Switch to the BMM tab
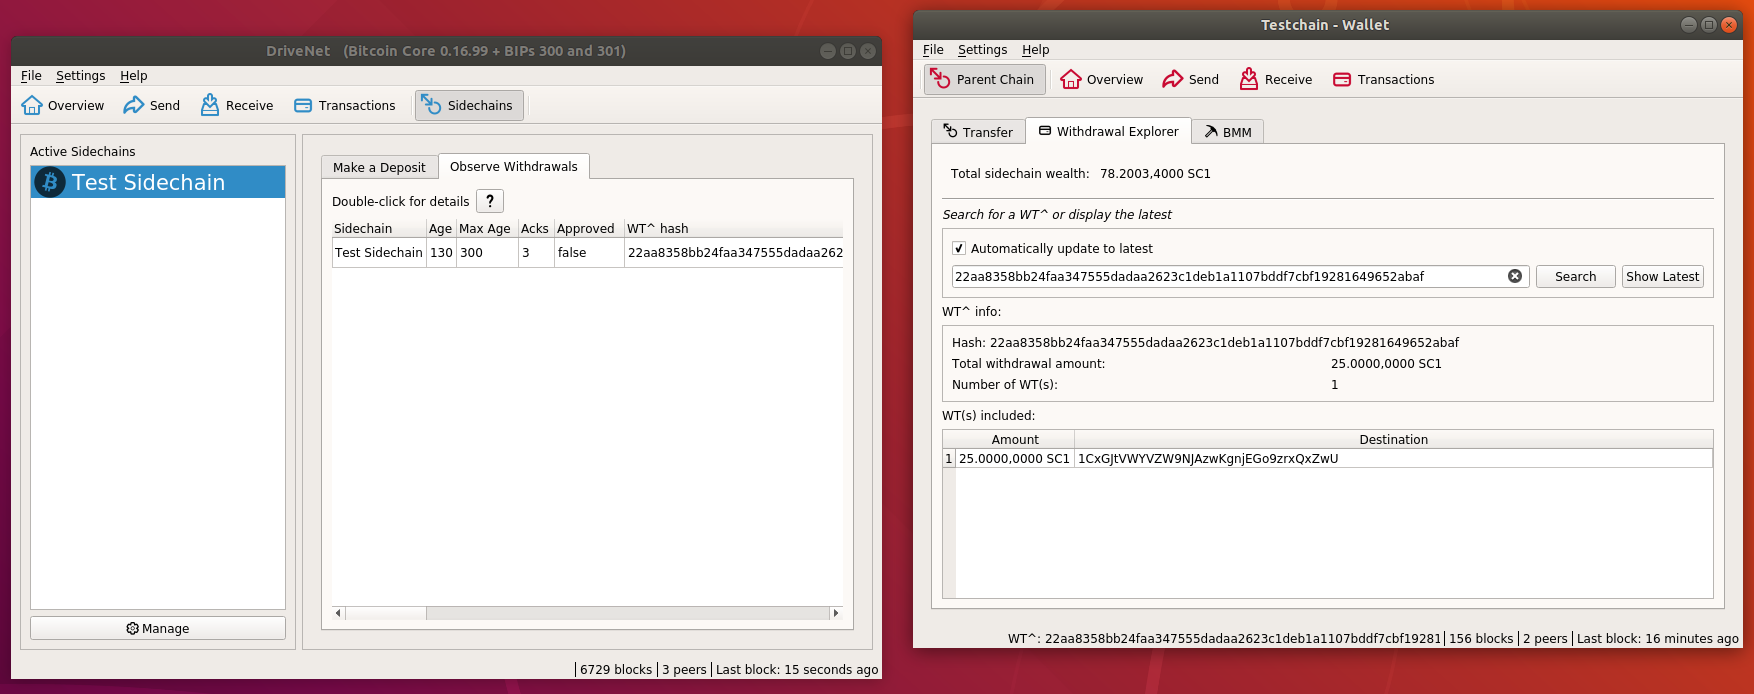 1228,132
